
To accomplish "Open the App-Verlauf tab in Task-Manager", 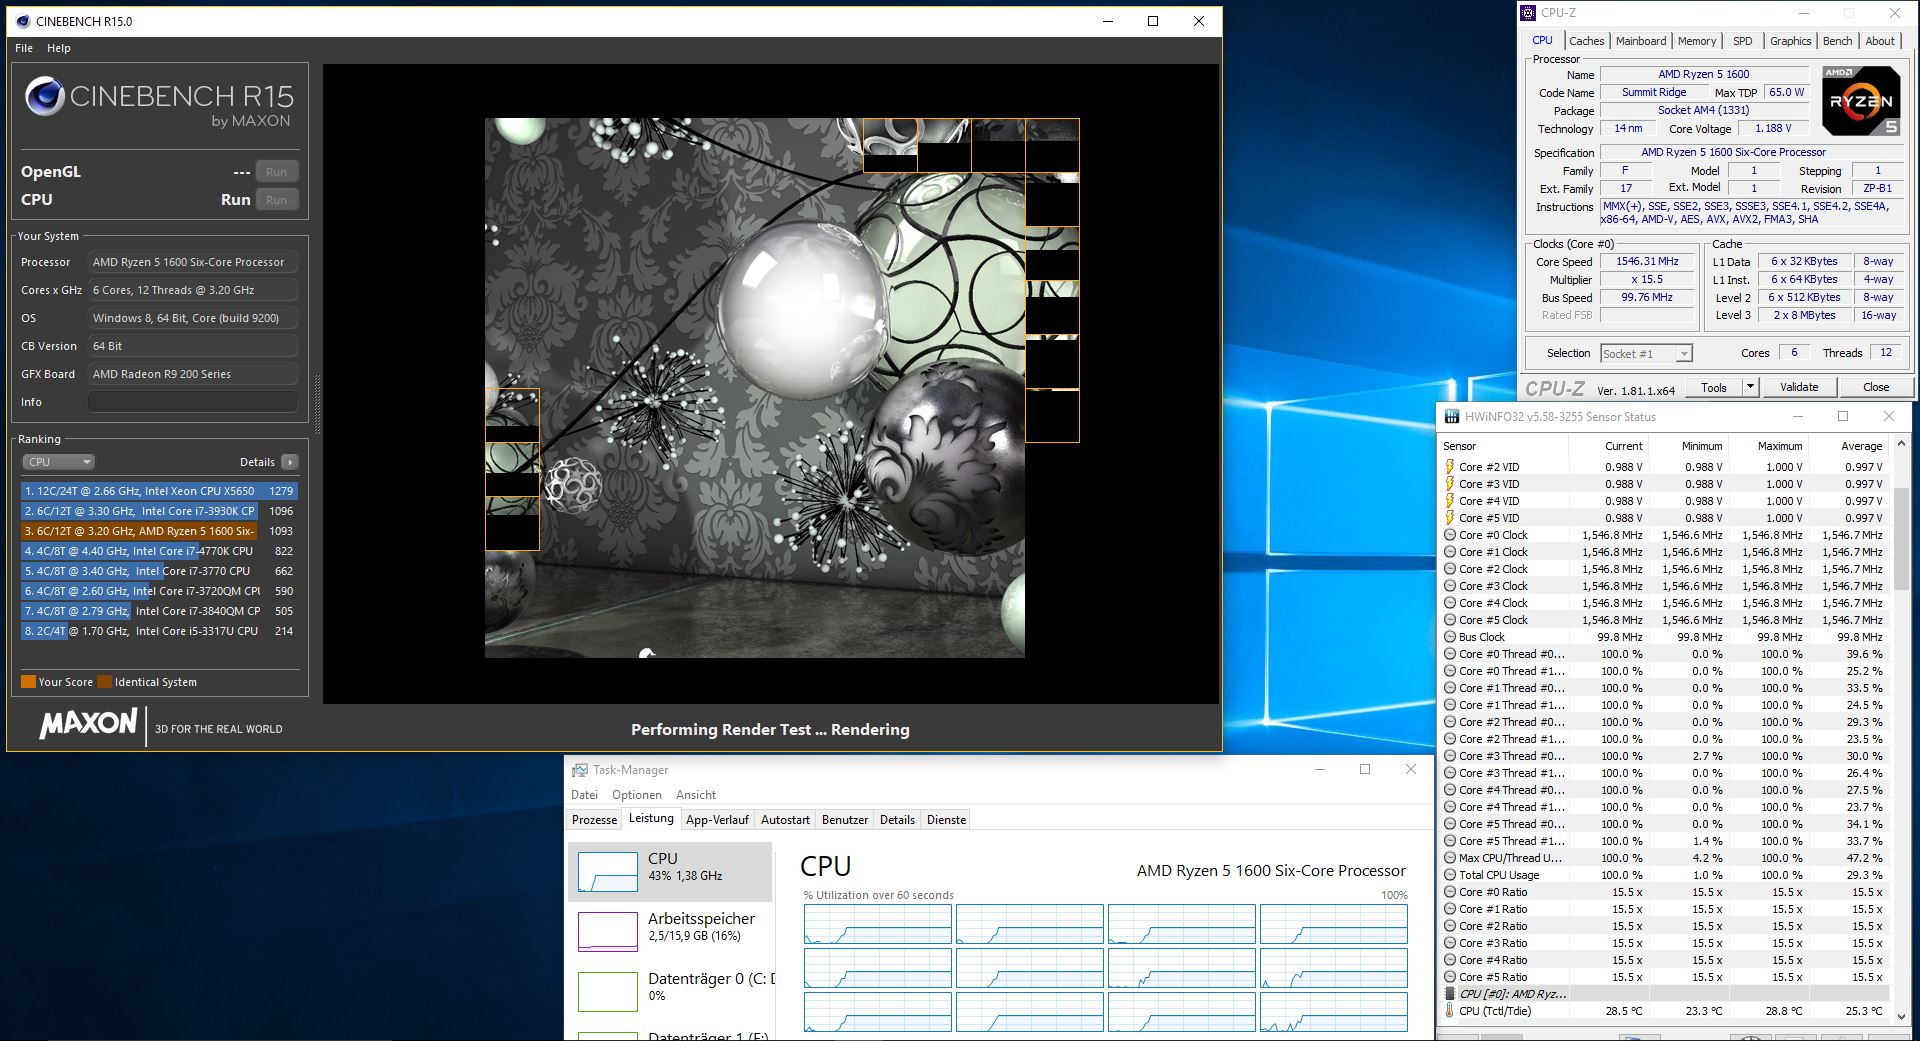I will pos(717,820).
